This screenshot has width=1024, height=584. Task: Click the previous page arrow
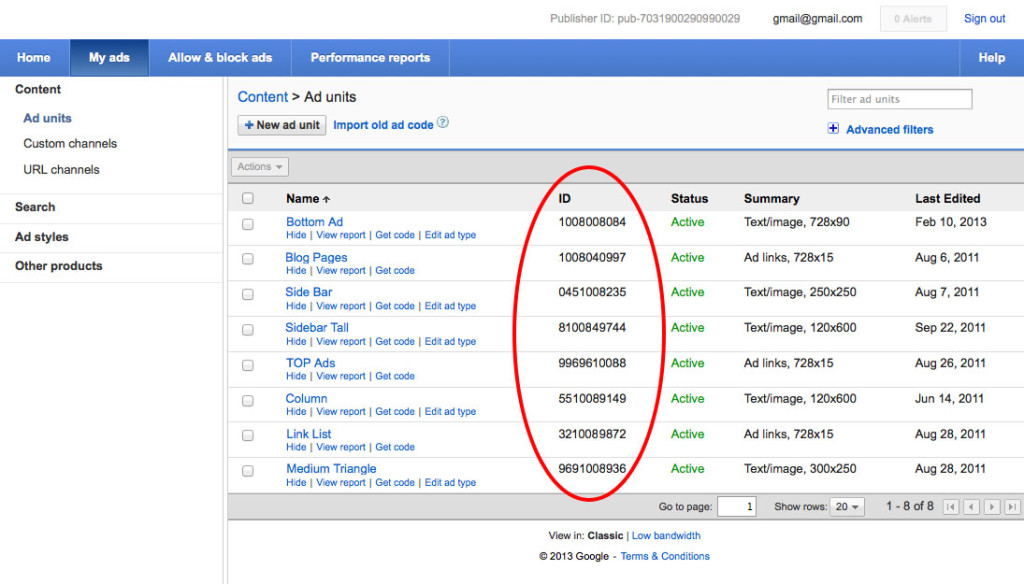coord(972,507)
